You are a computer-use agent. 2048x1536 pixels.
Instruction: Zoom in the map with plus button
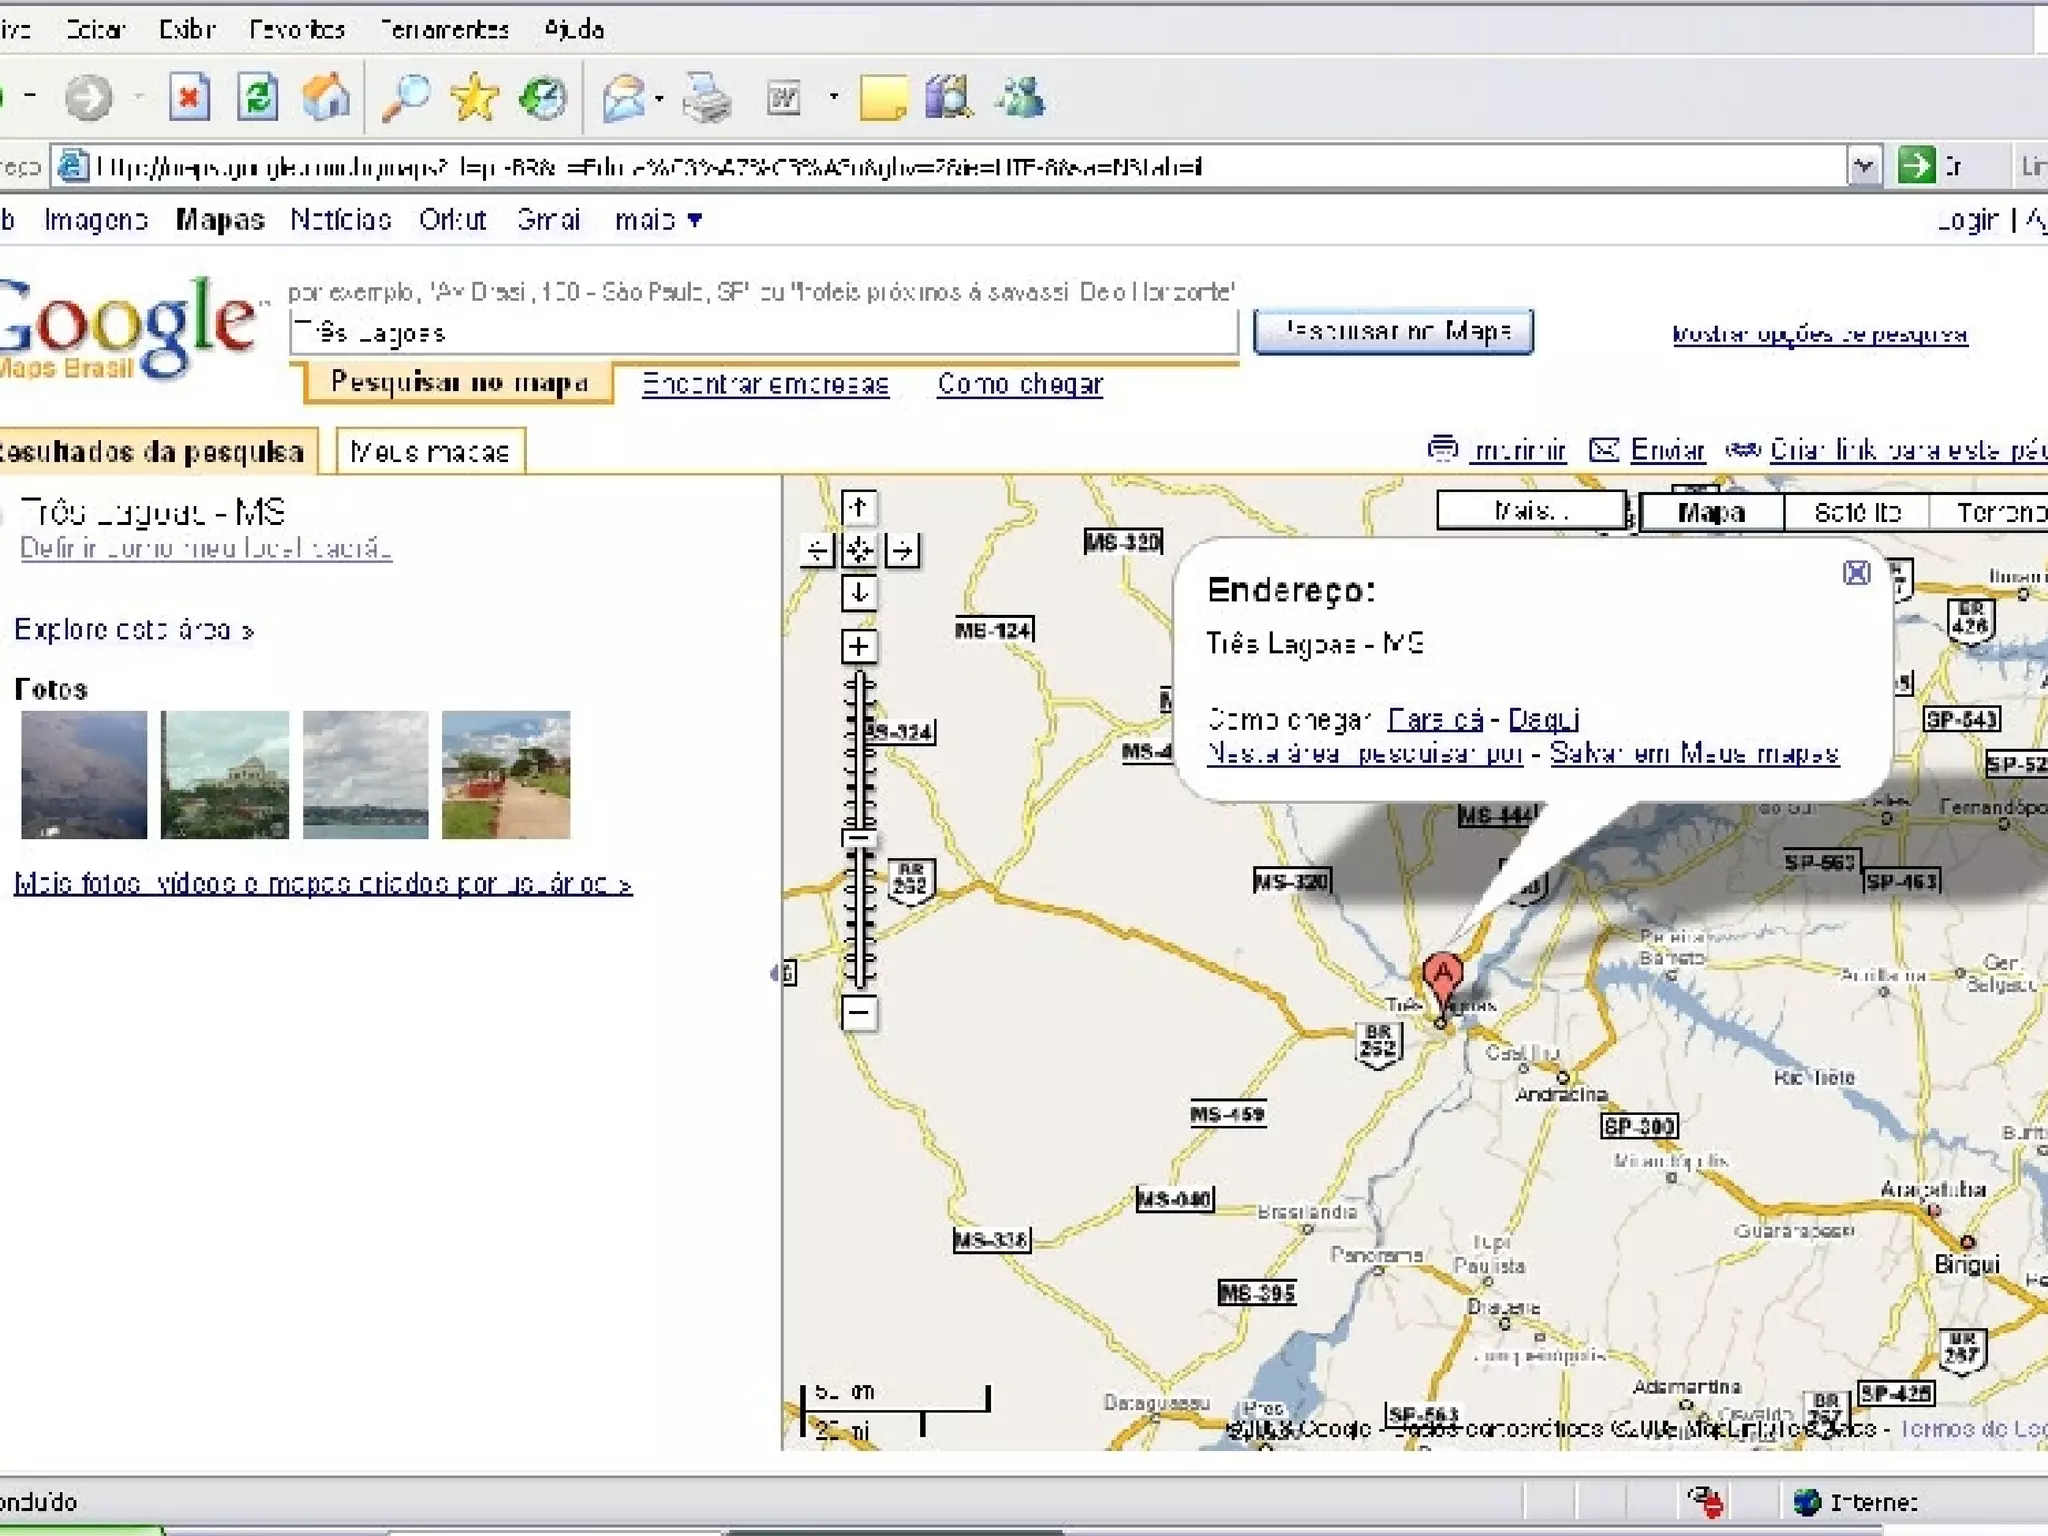(x=858, y=646)
